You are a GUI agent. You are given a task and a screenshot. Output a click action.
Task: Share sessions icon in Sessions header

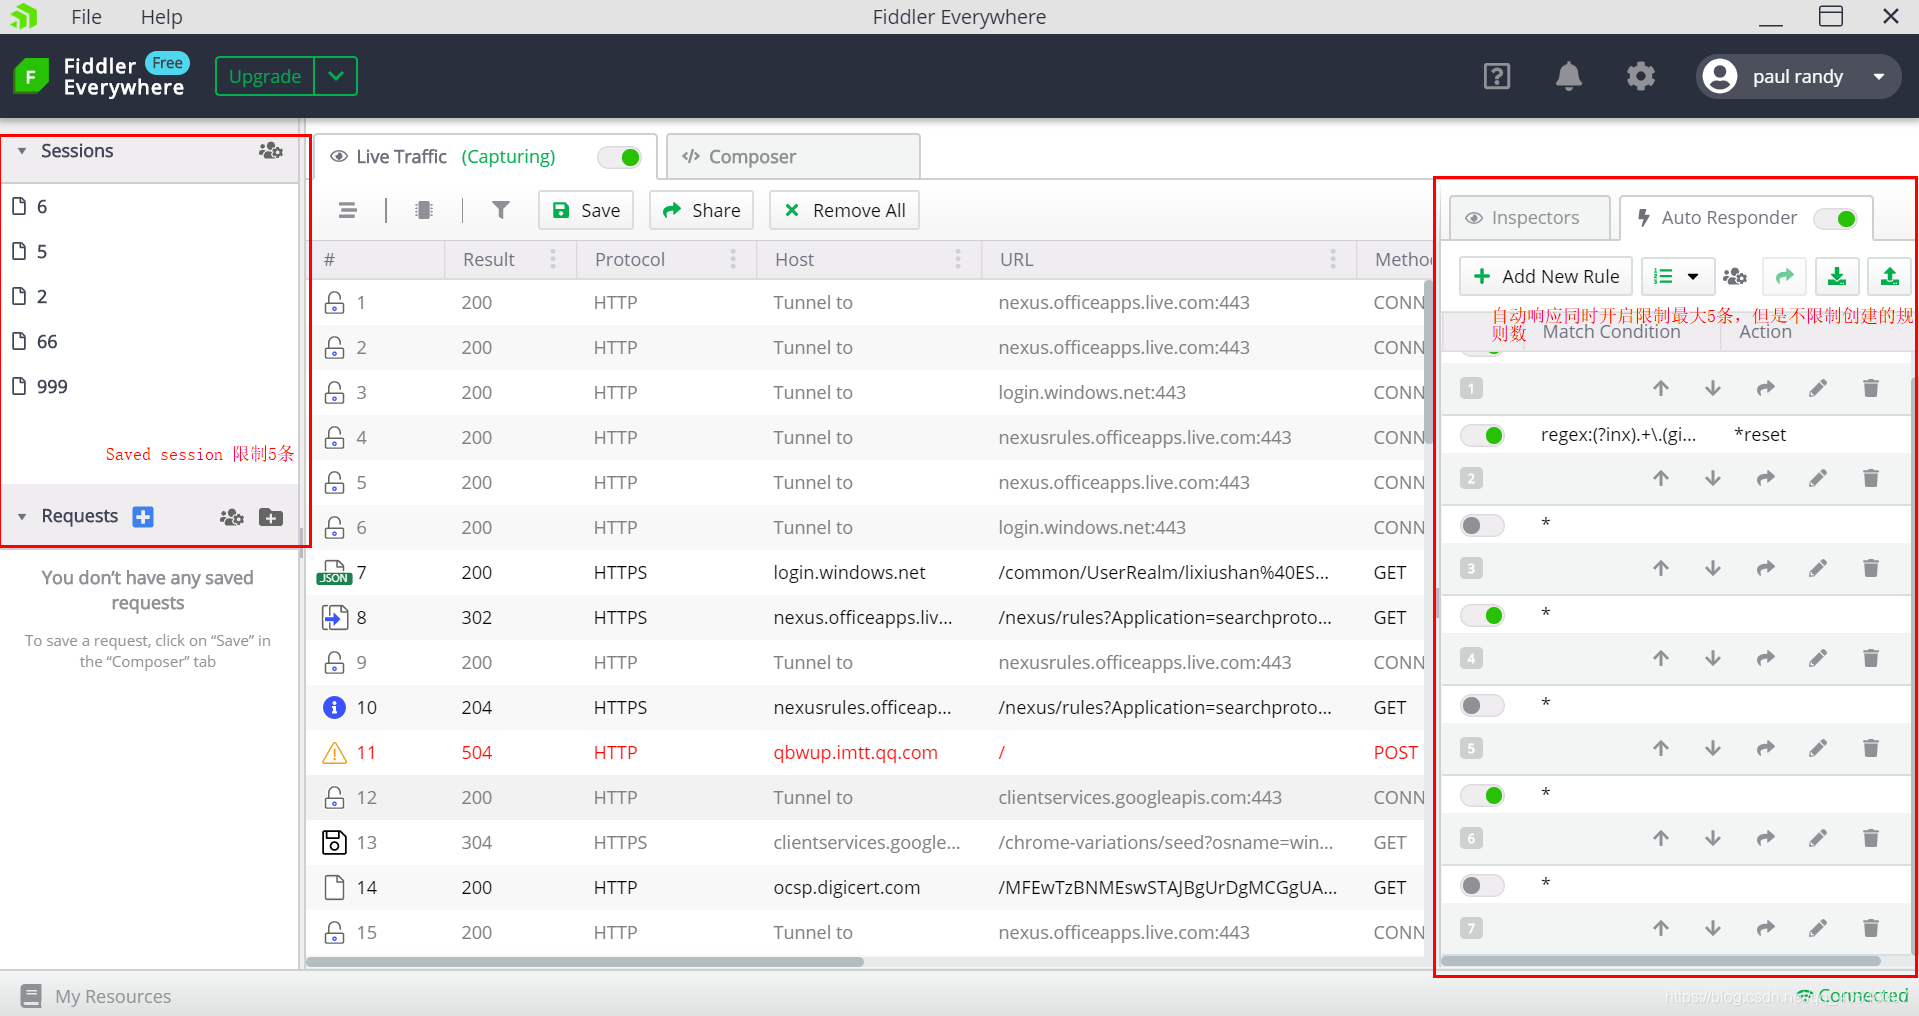coord(270,151)
